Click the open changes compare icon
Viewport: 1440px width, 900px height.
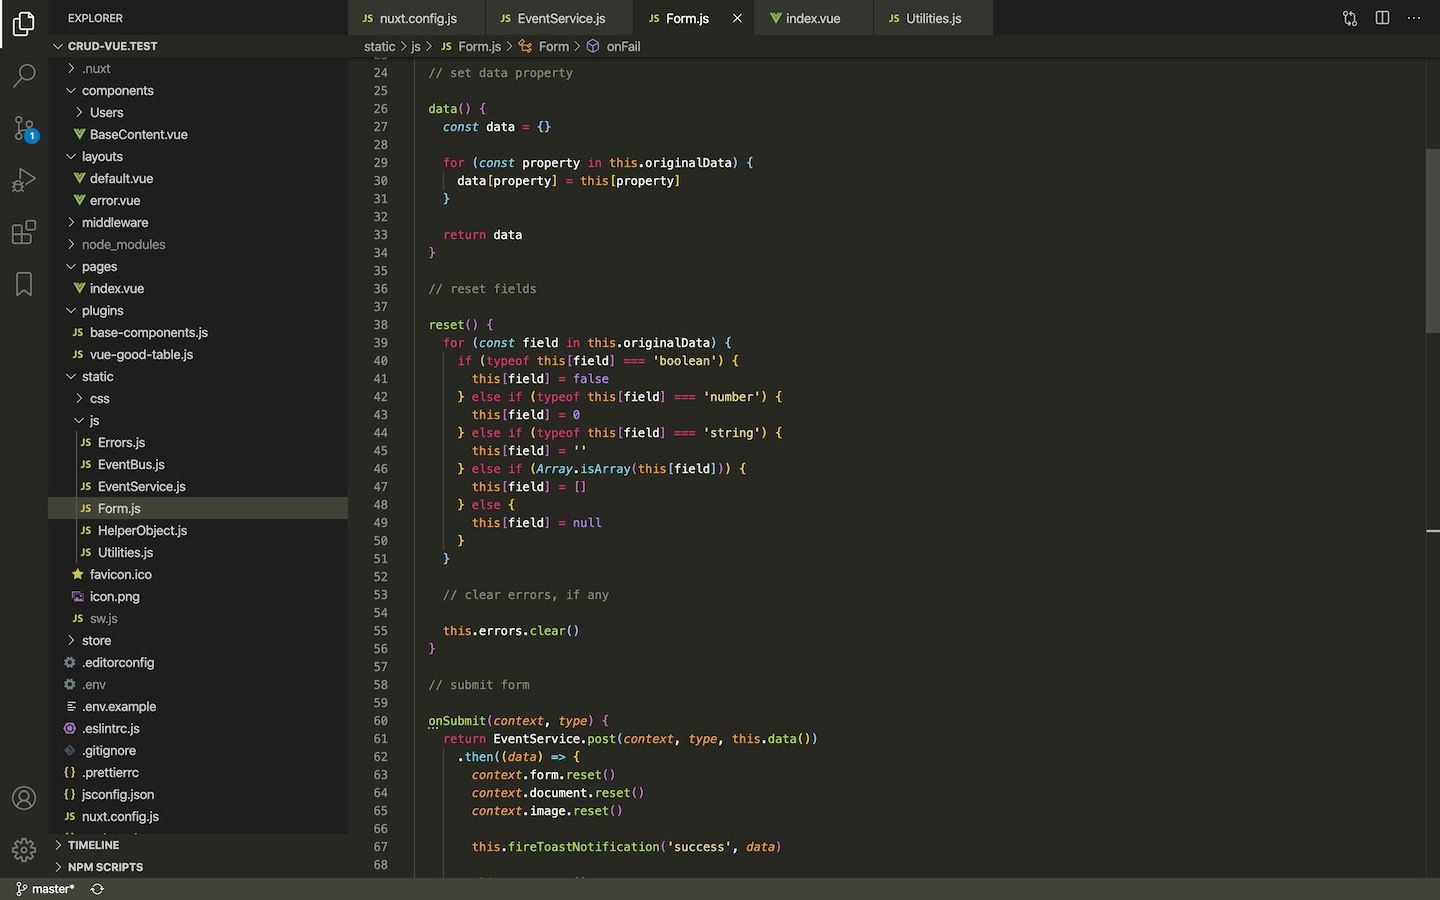click(x=1350, y=18)
